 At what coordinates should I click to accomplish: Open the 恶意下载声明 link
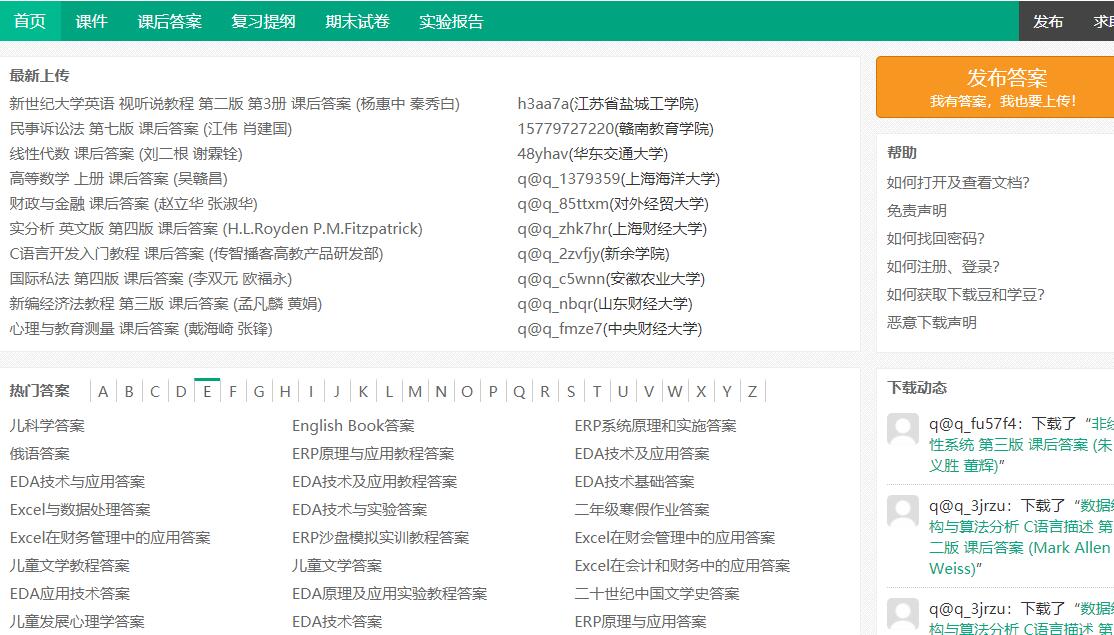[x=929, y=323]
